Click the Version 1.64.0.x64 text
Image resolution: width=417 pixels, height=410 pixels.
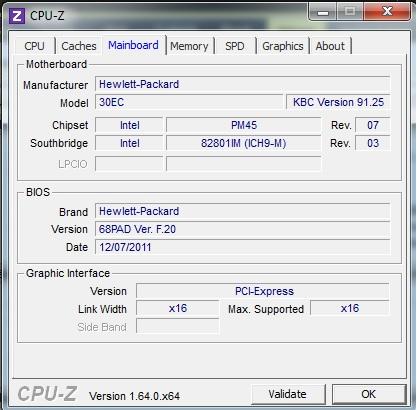[134, 396]
